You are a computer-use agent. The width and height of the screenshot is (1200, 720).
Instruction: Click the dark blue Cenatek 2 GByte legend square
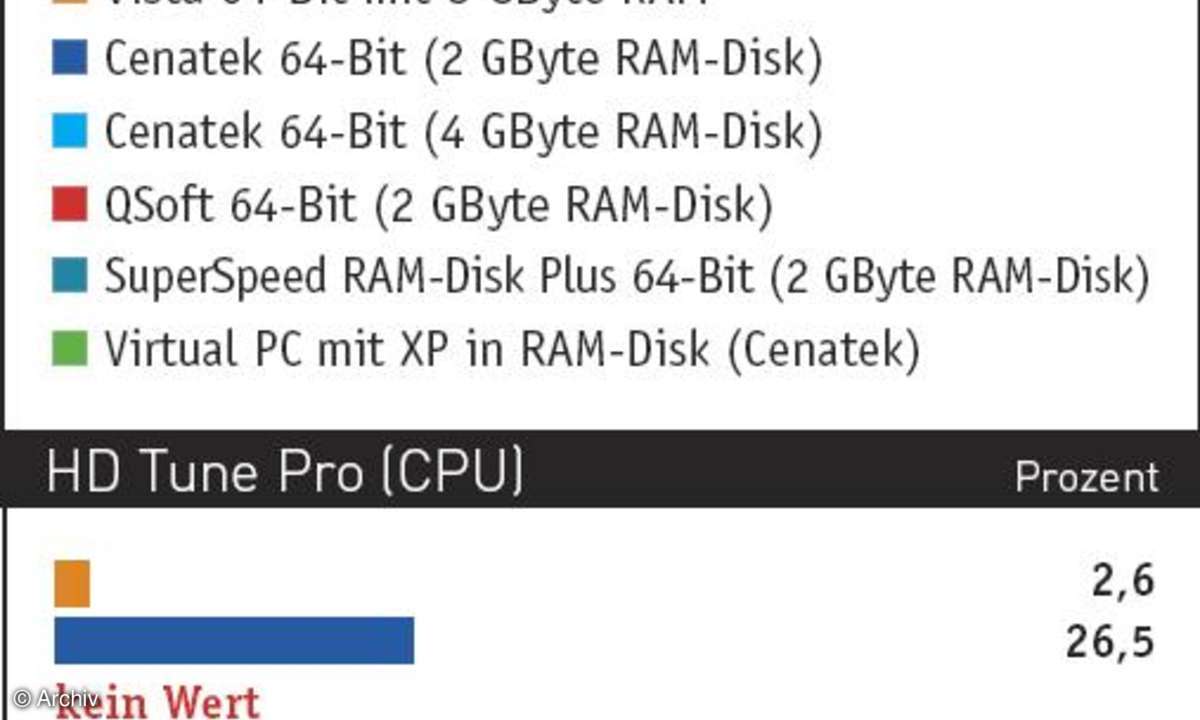click(70, 59)
